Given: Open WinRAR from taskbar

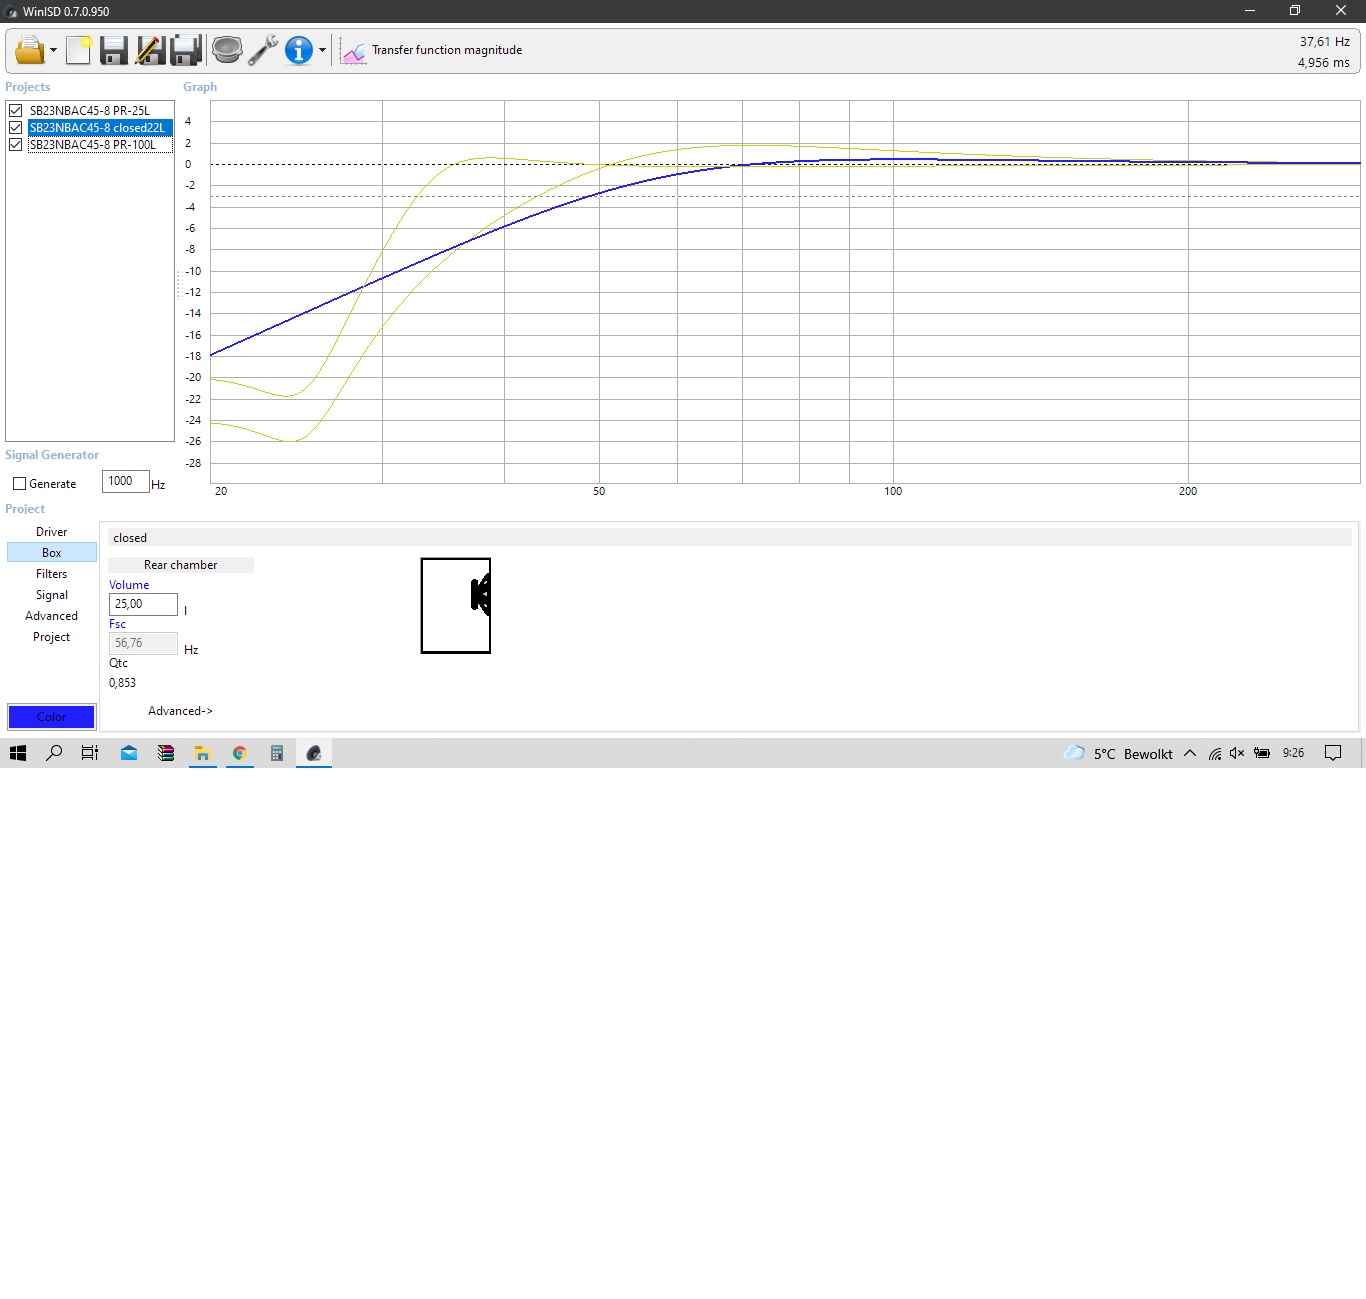Looking at the screenshot, I should point(166,753).
